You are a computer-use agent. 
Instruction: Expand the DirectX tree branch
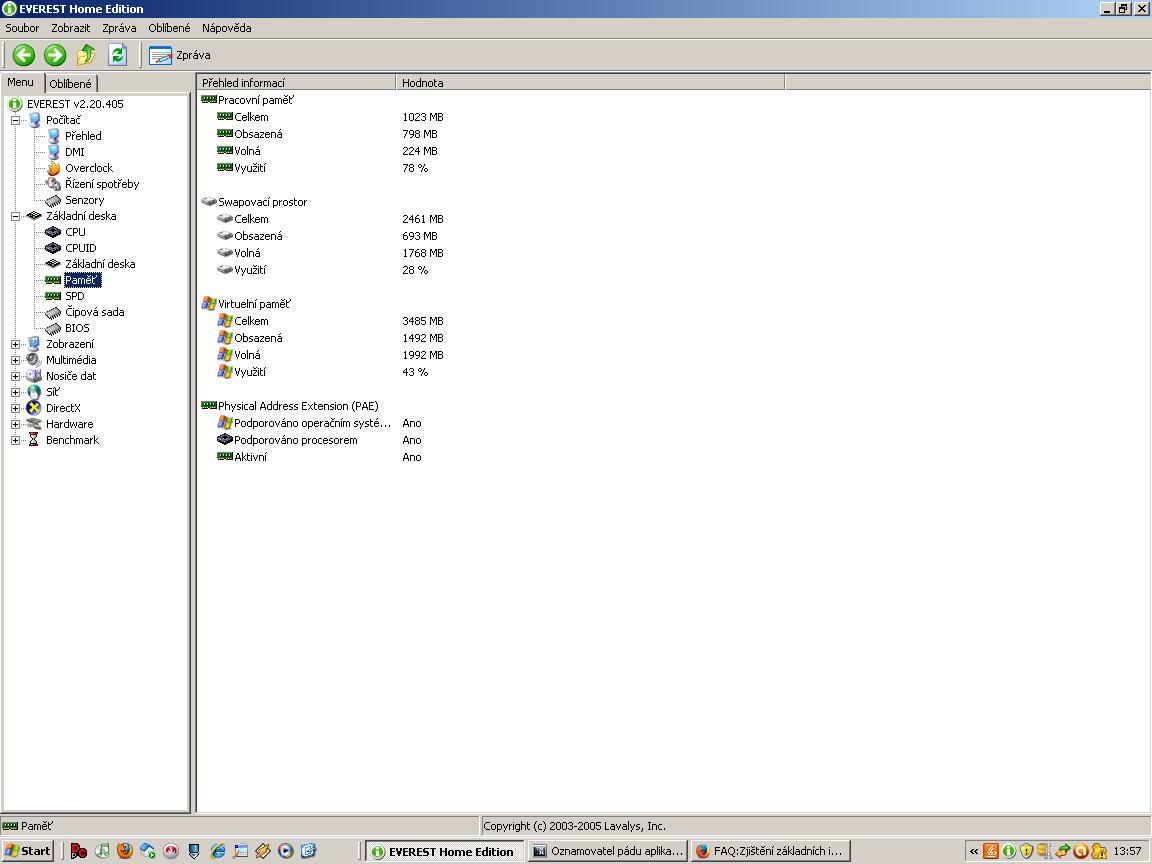15,408
